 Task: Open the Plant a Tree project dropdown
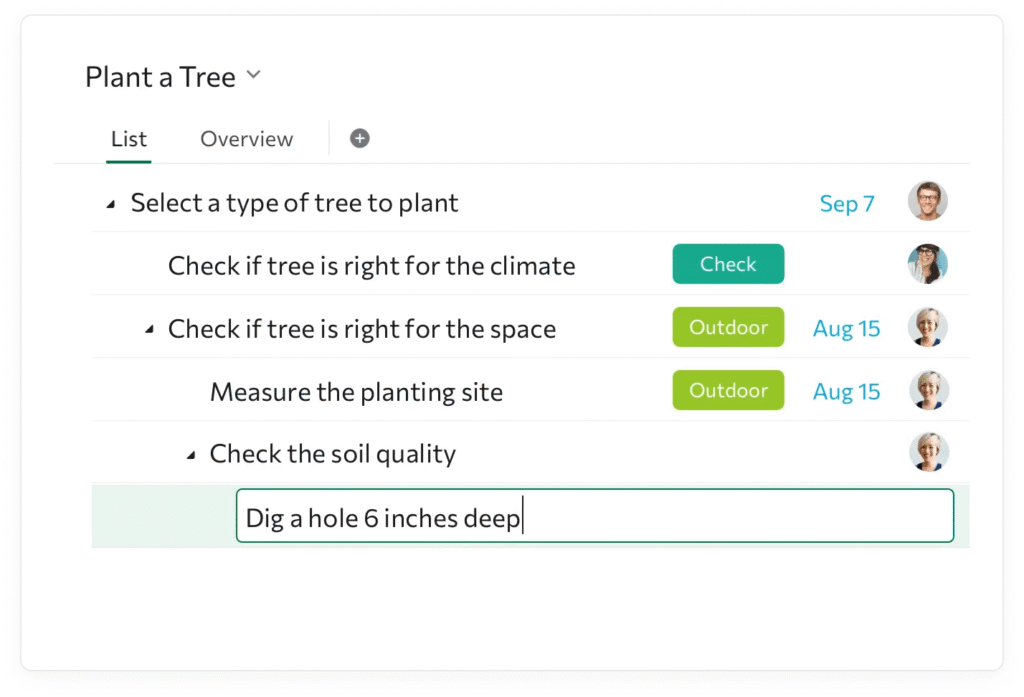coord(253,74)
